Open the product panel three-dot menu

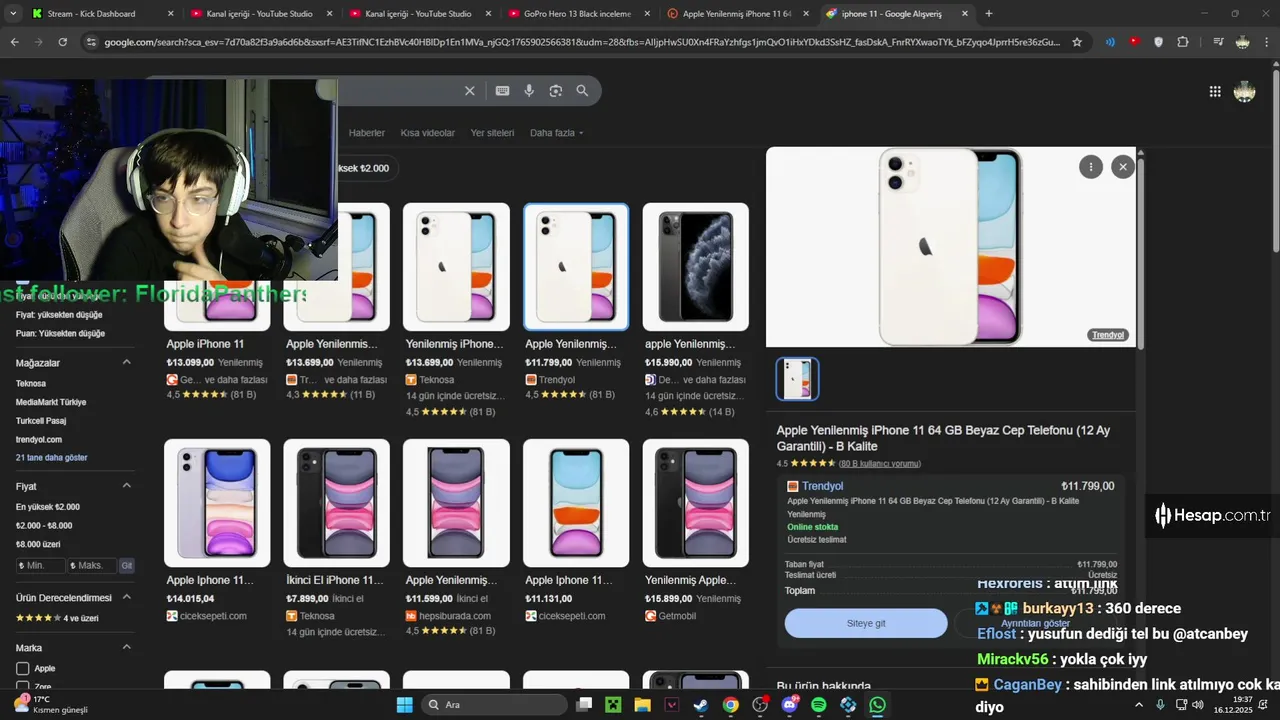pyautogui.click(x=1091, y=167)
